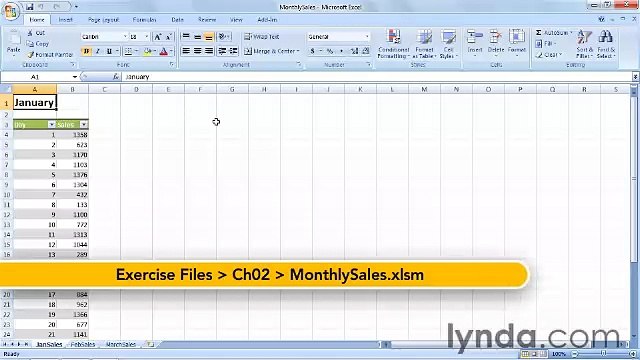Viewport: 640px width, 360px height.
Task: Click the Orientation text angle icon
Action: pyautogui.click(x=223, y=37)
